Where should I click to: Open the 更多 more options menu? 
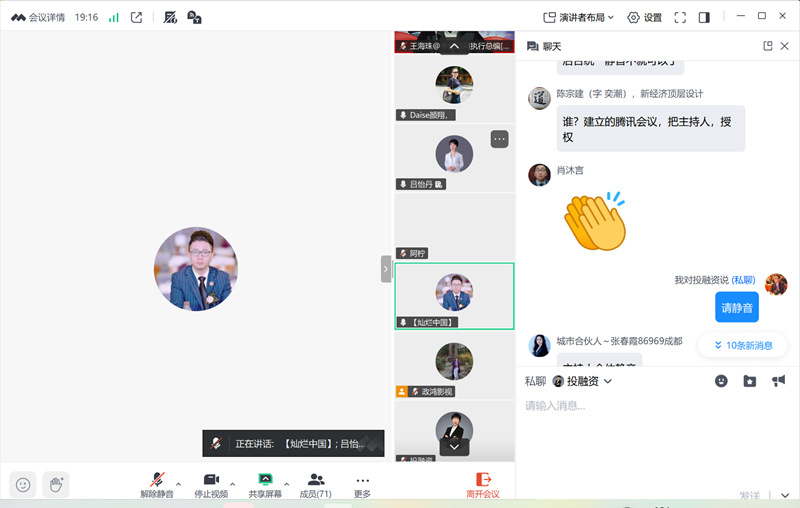pos(362,484)
